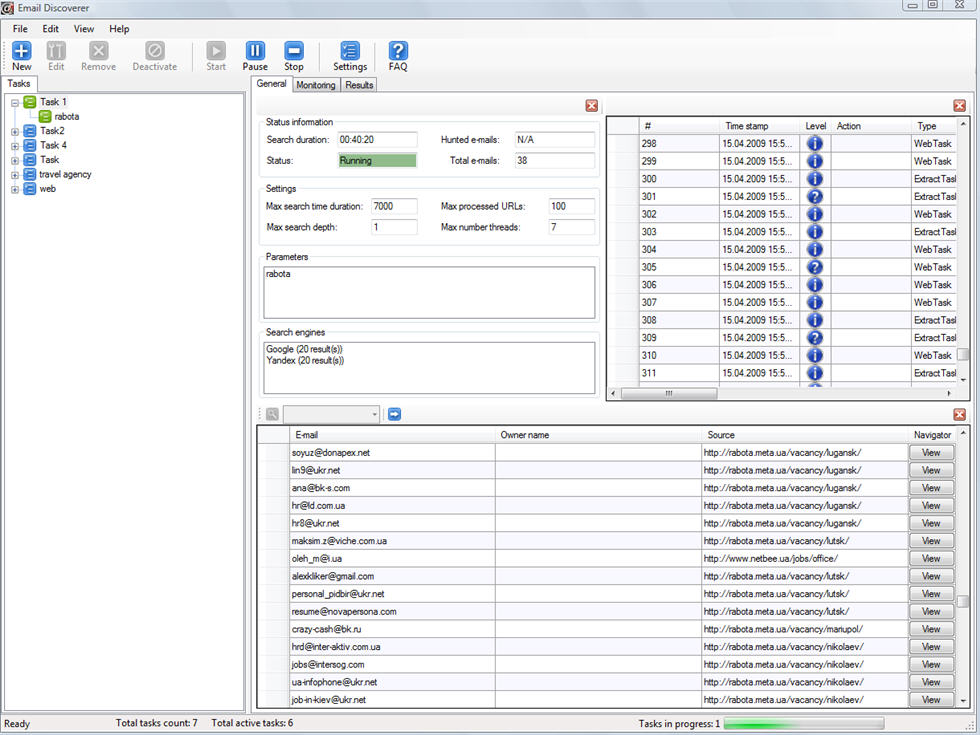Screen dimensions: 980x735
Task: Click the Max processed URLs field
Action: coord(571,206)
